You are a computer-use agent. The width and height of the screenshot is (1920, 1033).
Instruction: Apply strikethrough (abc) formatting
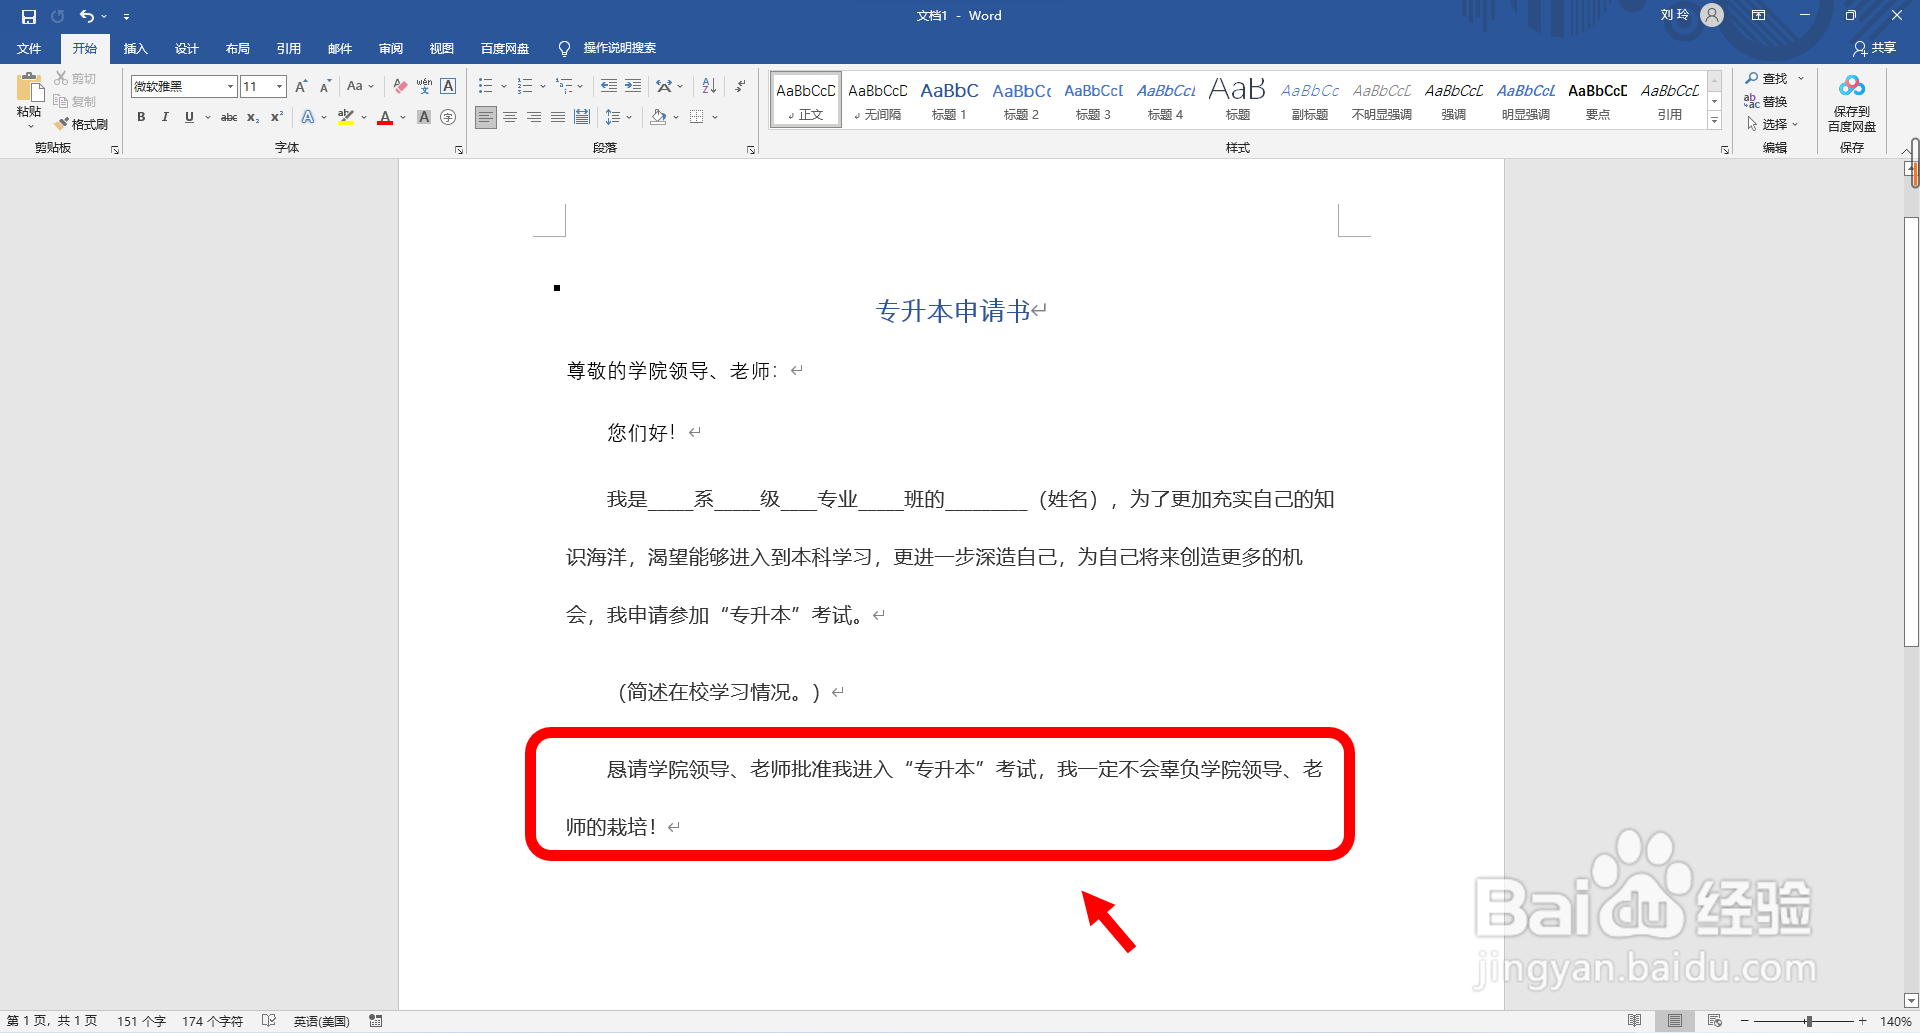click(229, 117)
